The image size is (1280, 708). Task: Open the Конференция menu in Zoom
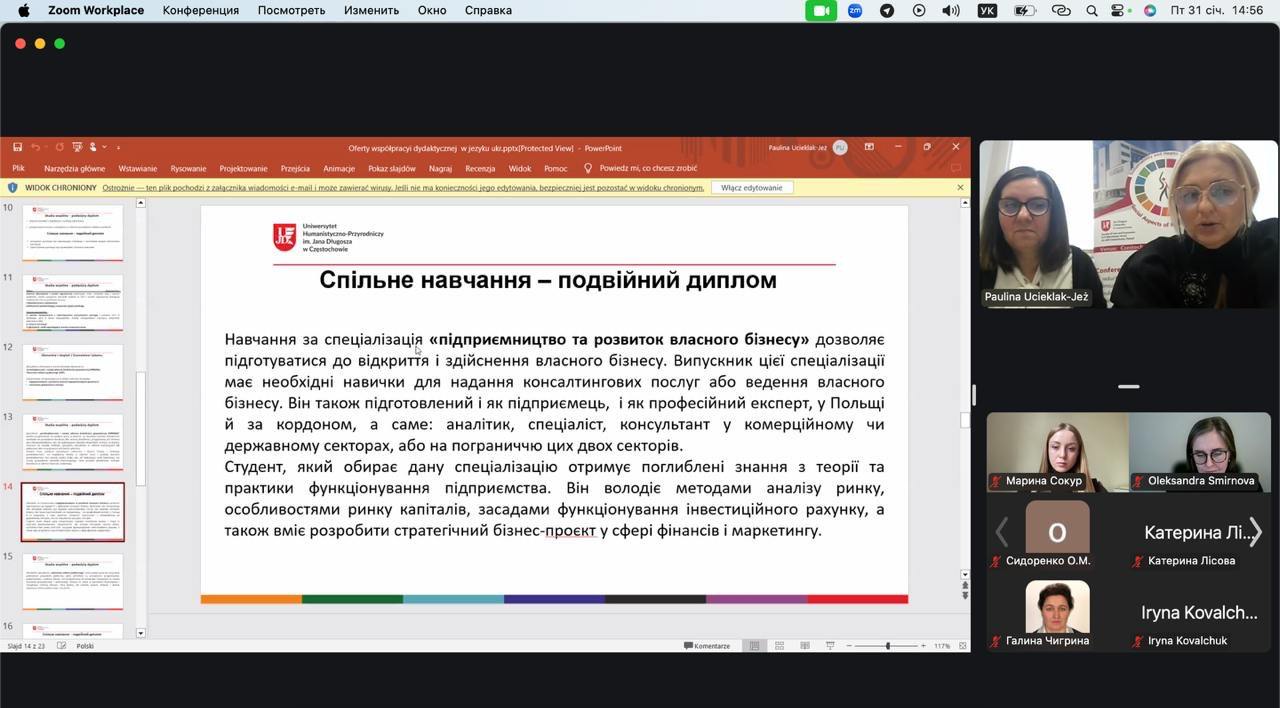tap(201, 10)
